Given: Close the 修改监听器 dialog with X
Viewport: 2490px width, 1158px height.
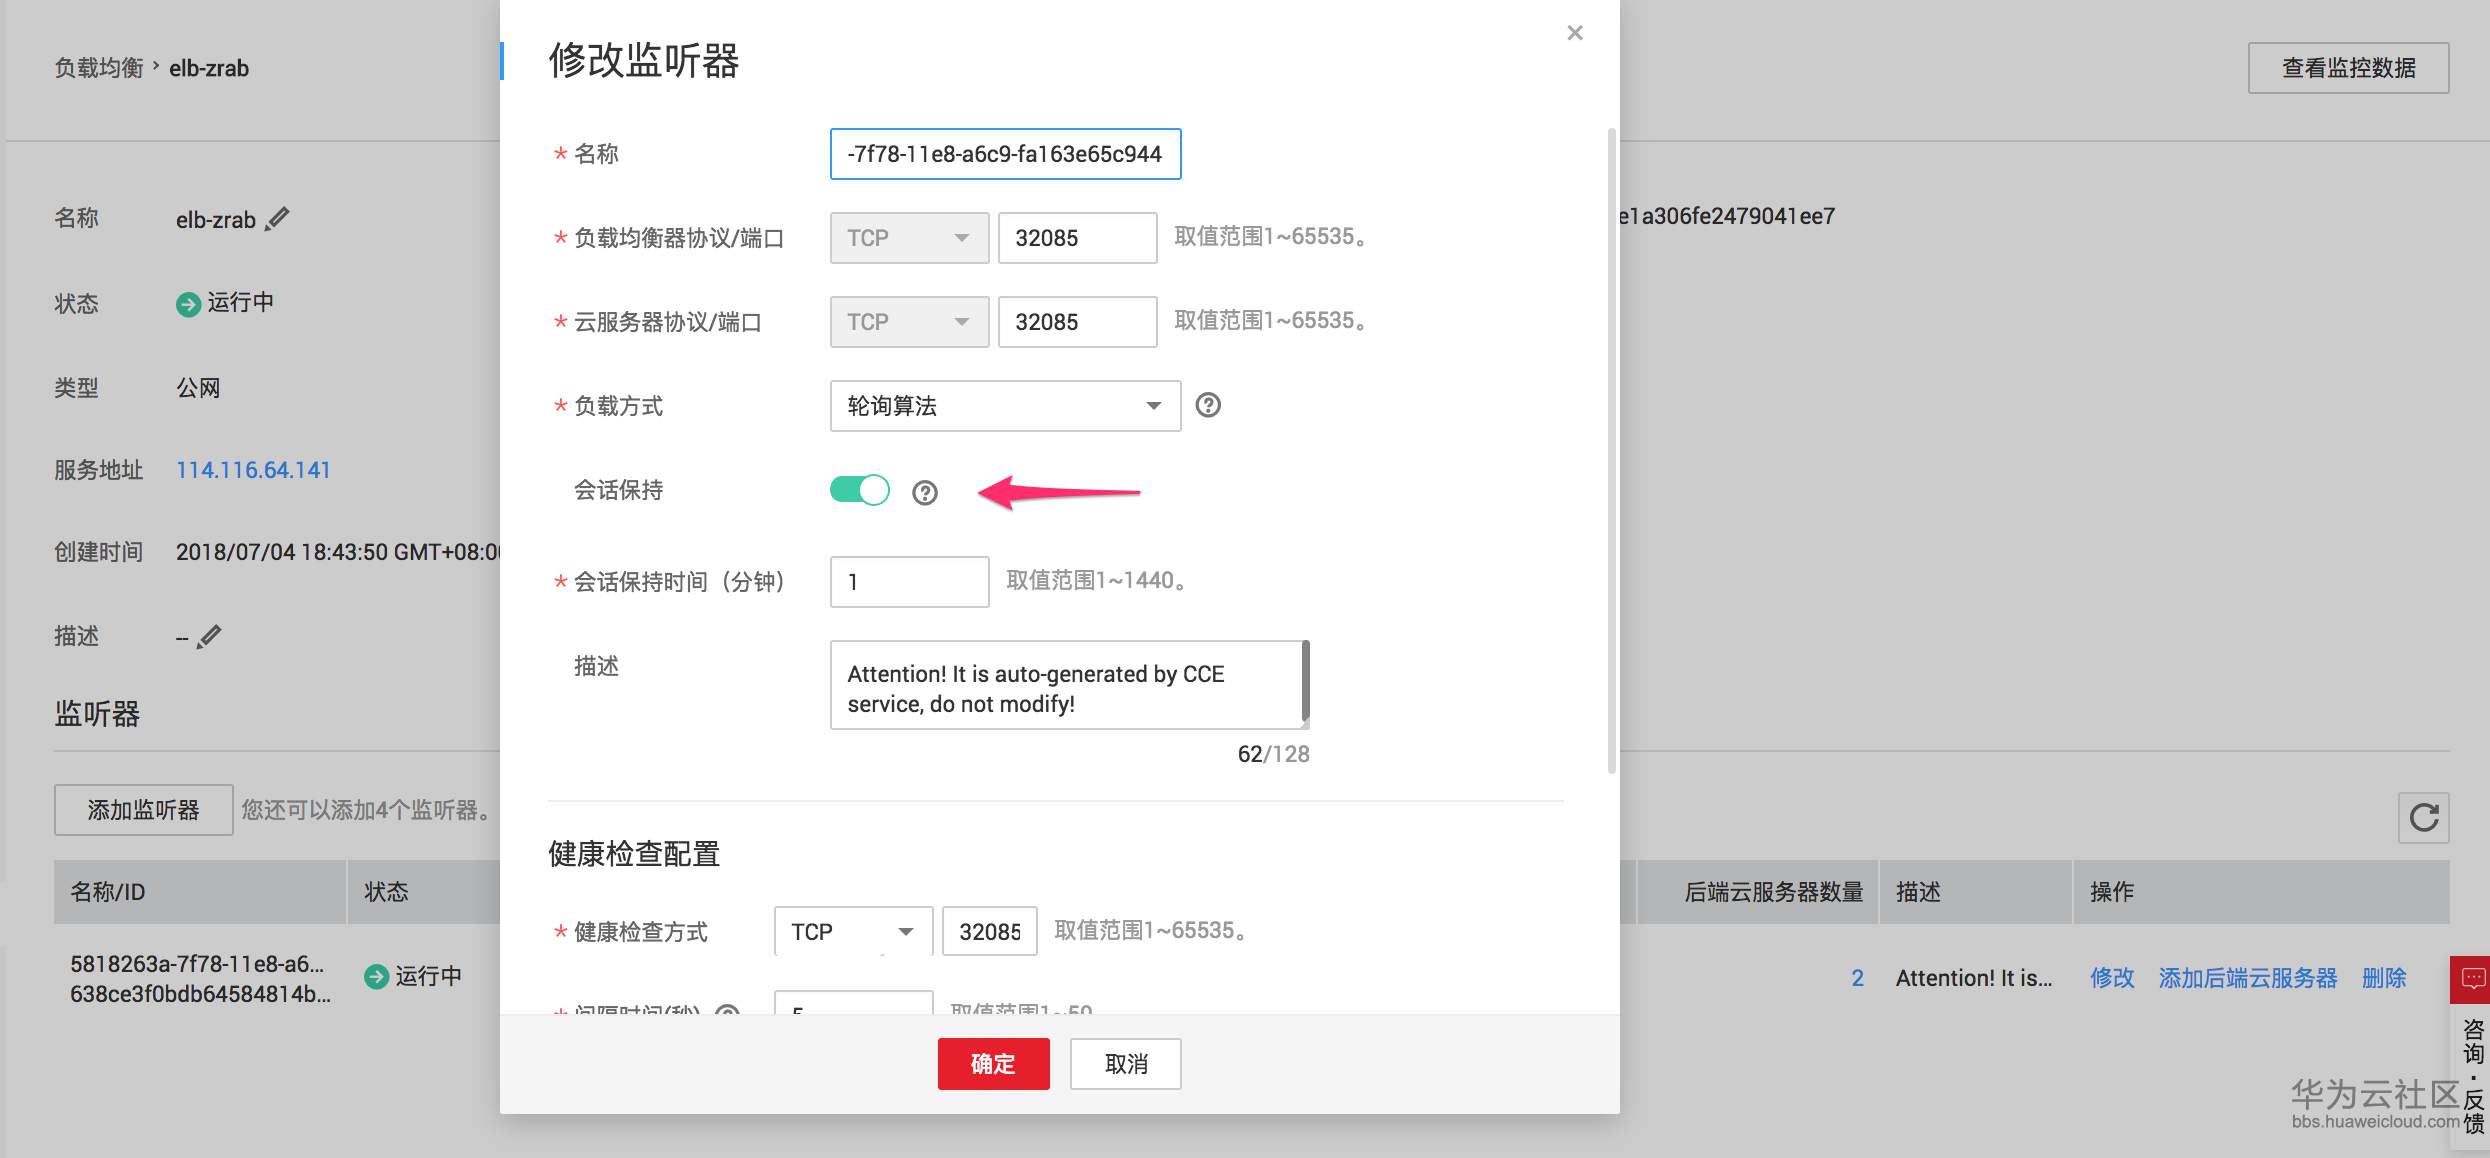Looking at the screenshot, I should pyautogui.click(x=1575, y=33).
